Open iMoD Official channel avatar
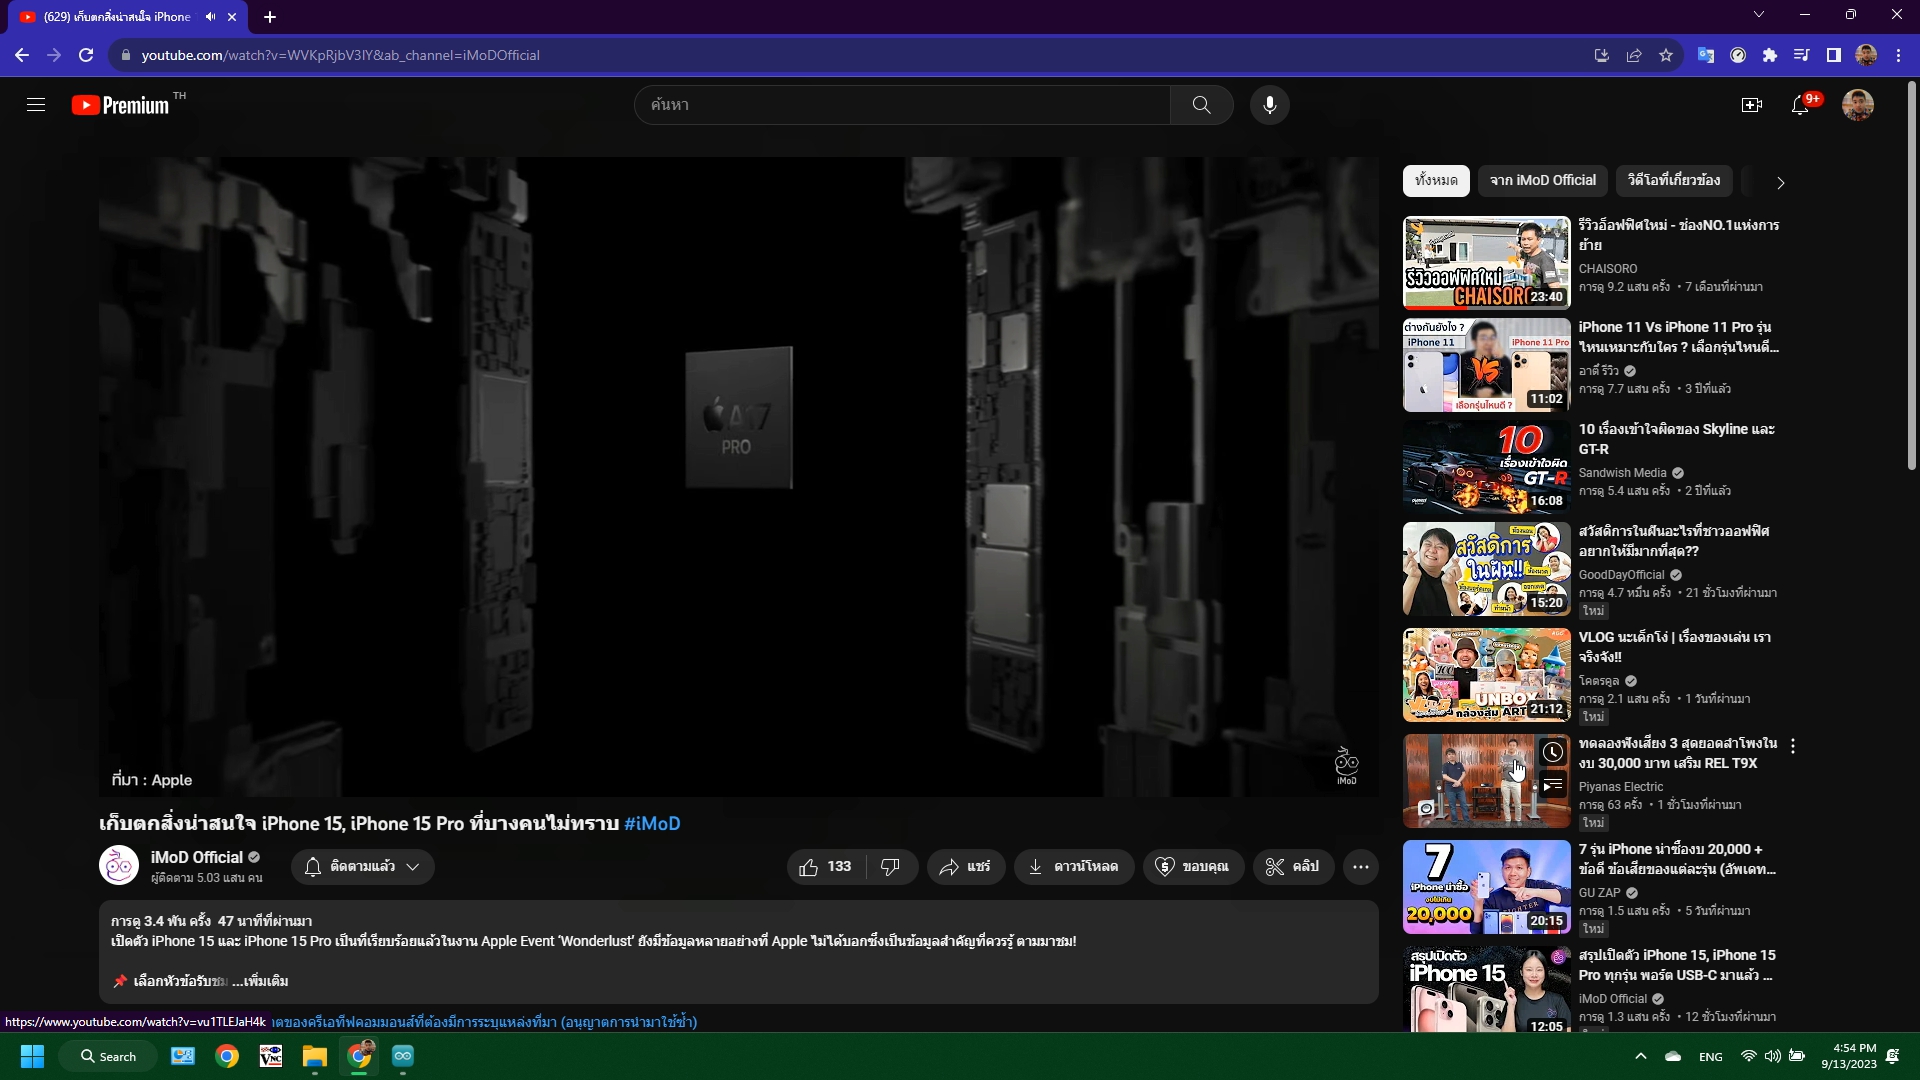The height and width of the screenshot is (1080, 1920). [119, 866]
